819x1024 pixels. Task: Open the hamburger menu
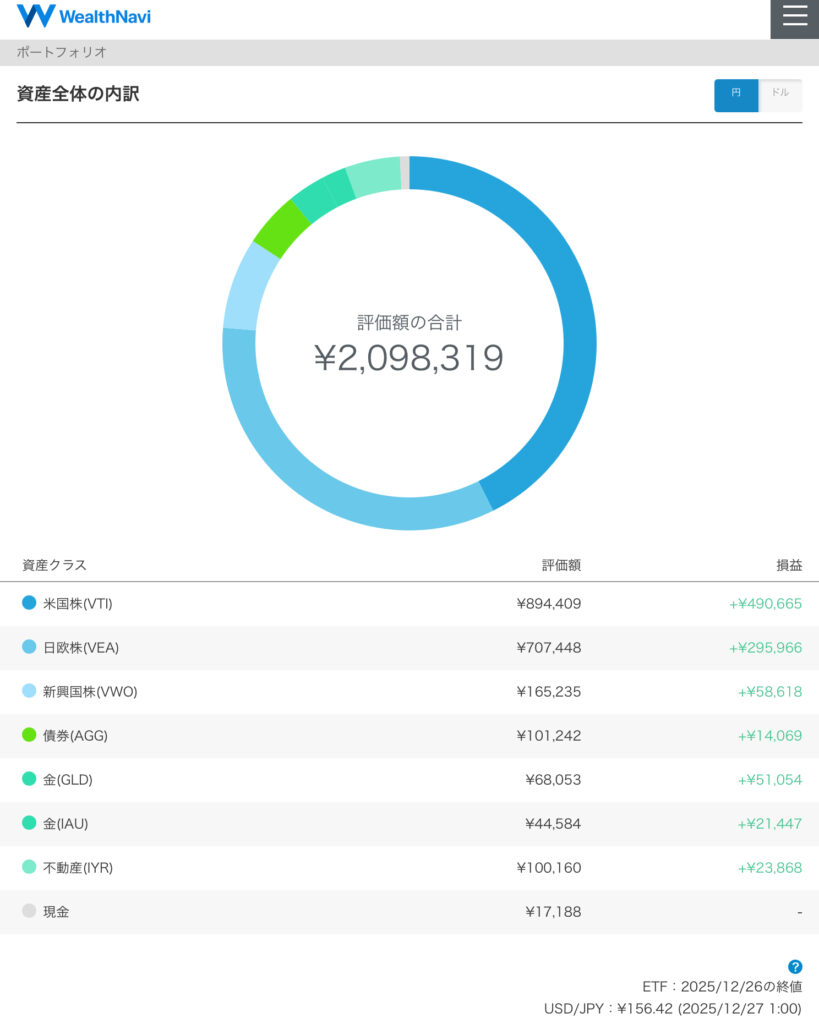pos(794,18)
